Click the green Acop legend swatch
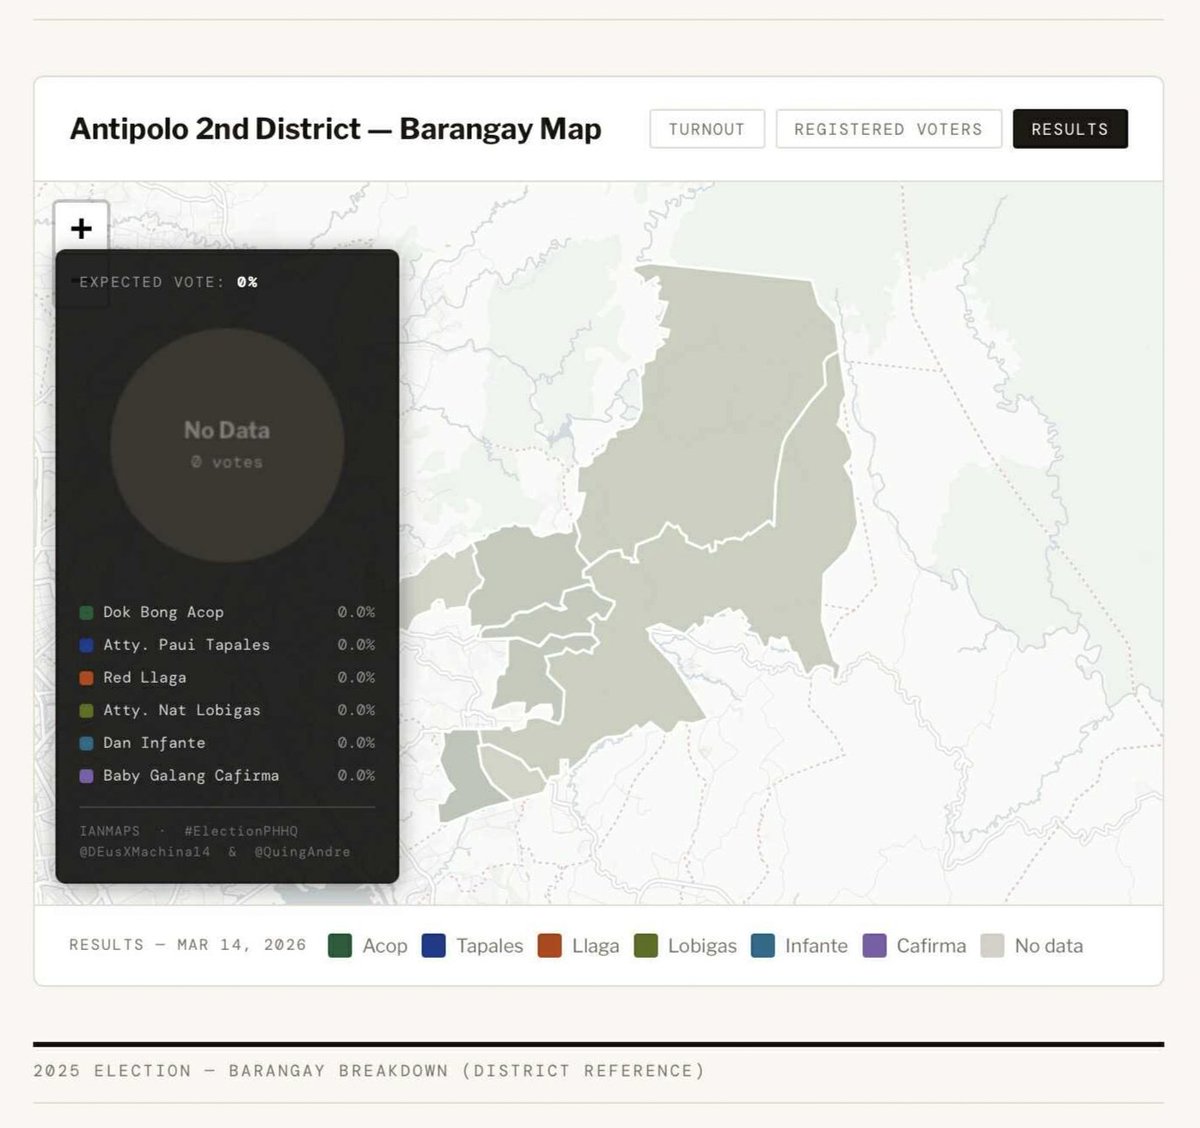 pos(340,946)
